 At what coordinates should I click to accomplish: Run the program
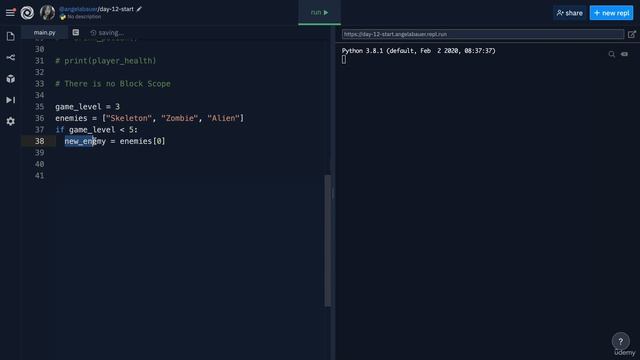[x=319, y=13]
